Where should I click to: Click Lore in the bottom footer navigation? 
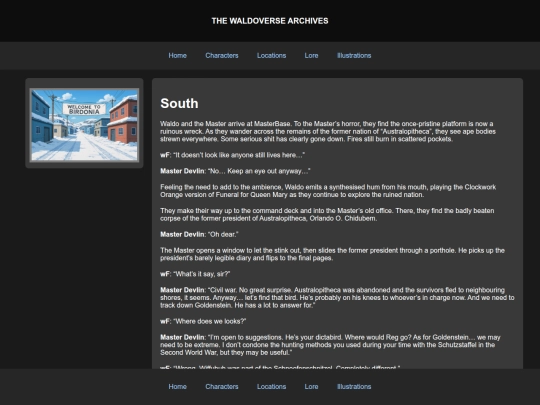click(311, 386)
